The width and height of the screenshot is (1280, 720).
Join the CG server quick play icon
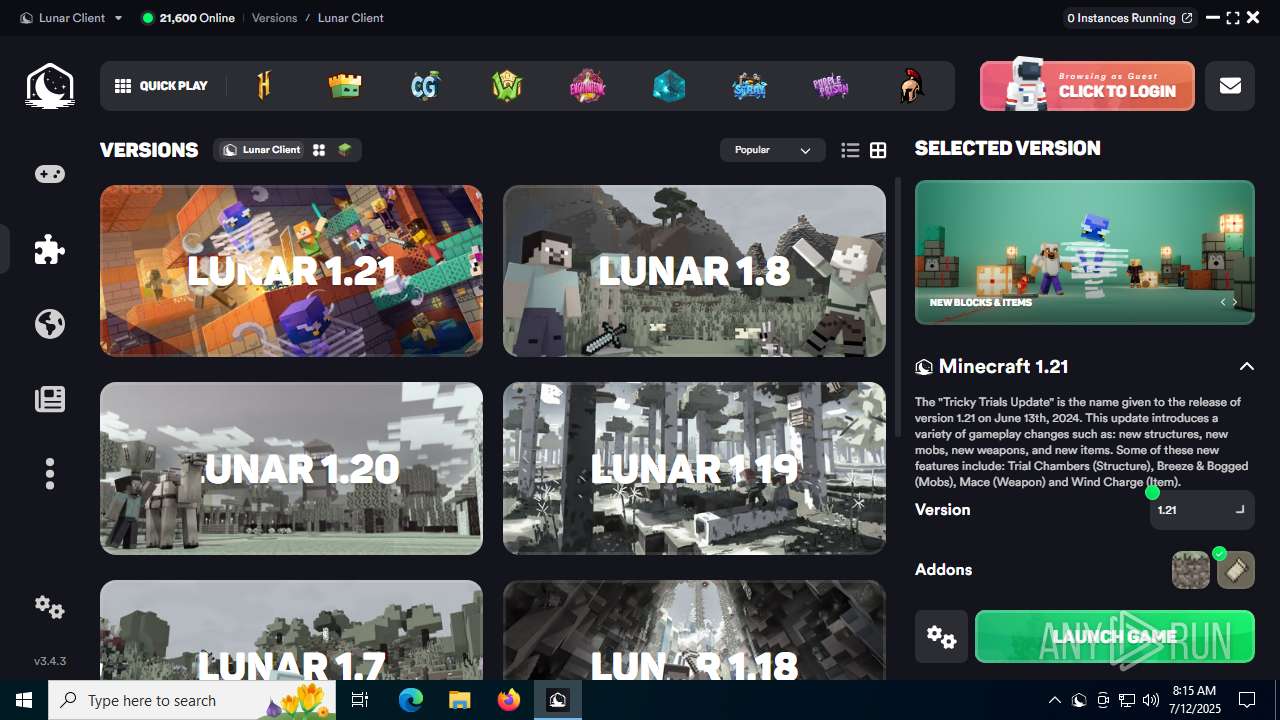coord(425,86)
